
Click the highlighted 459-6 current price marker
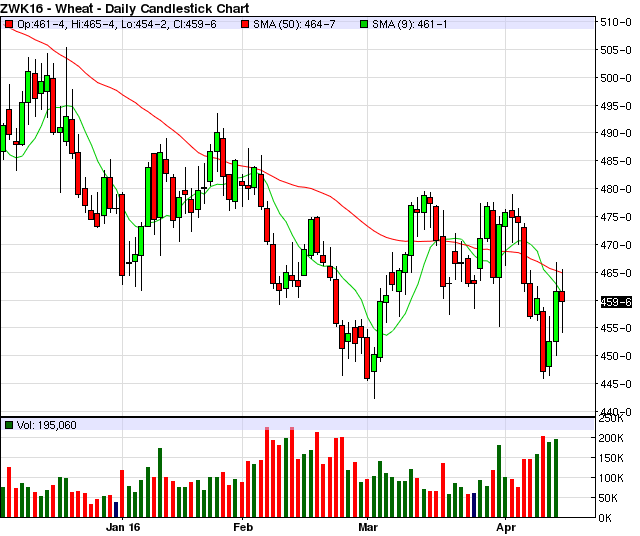(616, 302)
